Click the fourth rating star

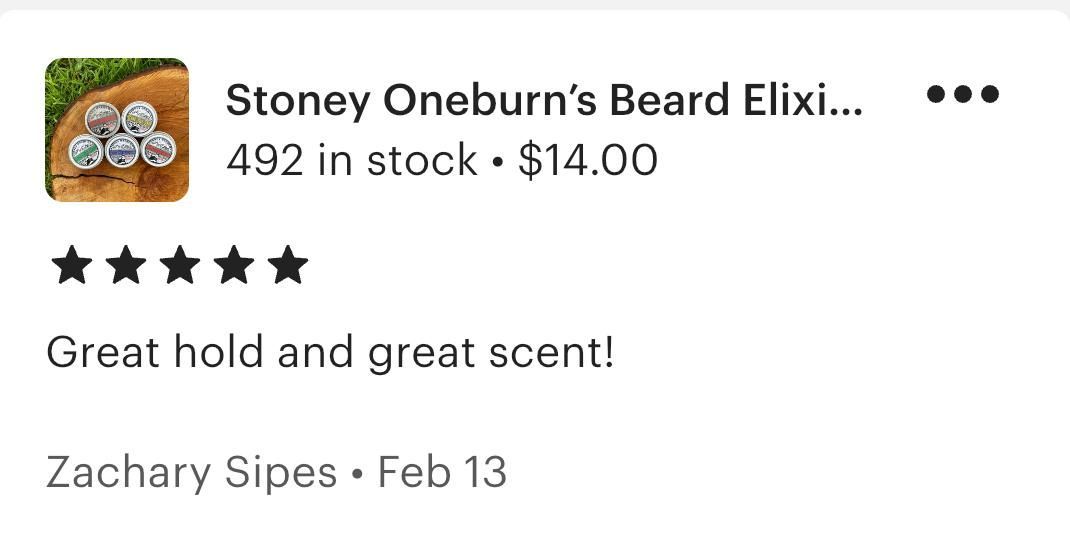click(234, 265)
